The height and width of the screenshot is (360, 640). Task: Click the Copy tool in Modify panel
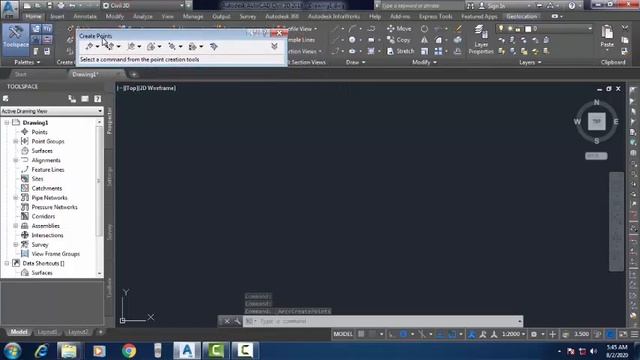(398, 40)
